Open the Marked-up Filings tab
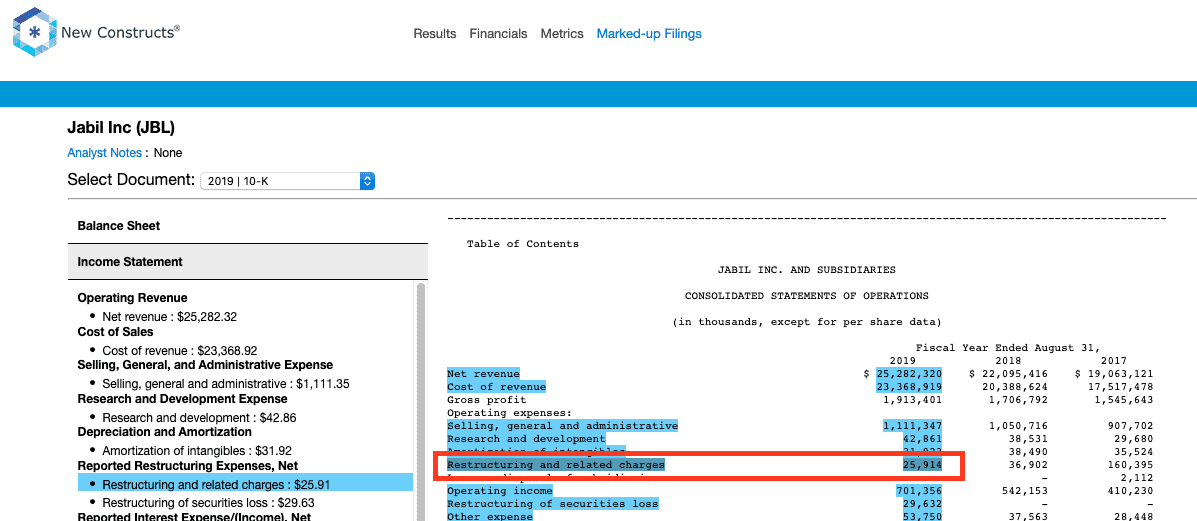Viewport: 1197px width, 521px height. [649, 34]
